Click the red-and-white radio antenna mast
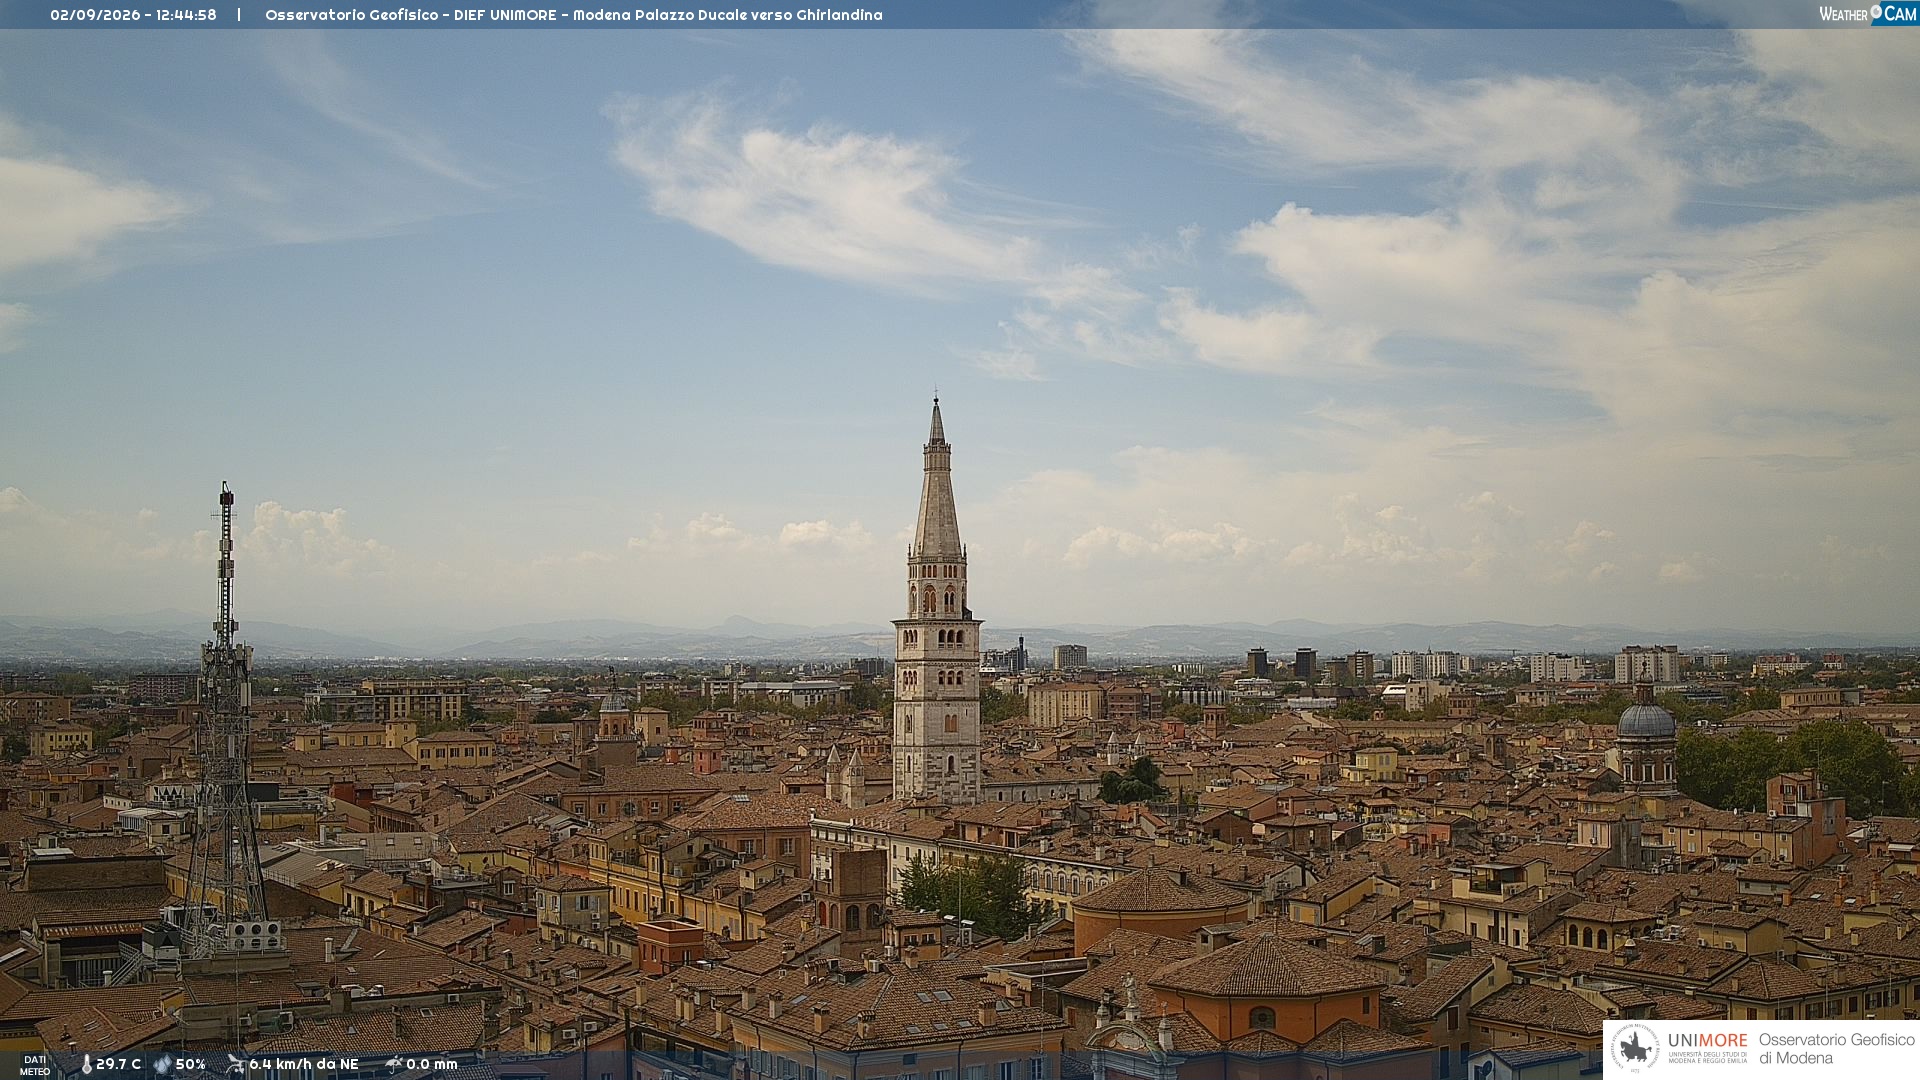 click(x=226, y=720)
